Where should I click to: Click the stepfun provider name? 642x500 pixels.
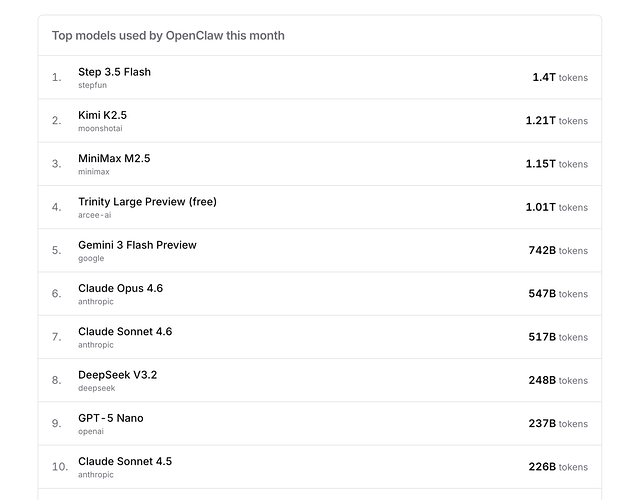coord(92,85)
